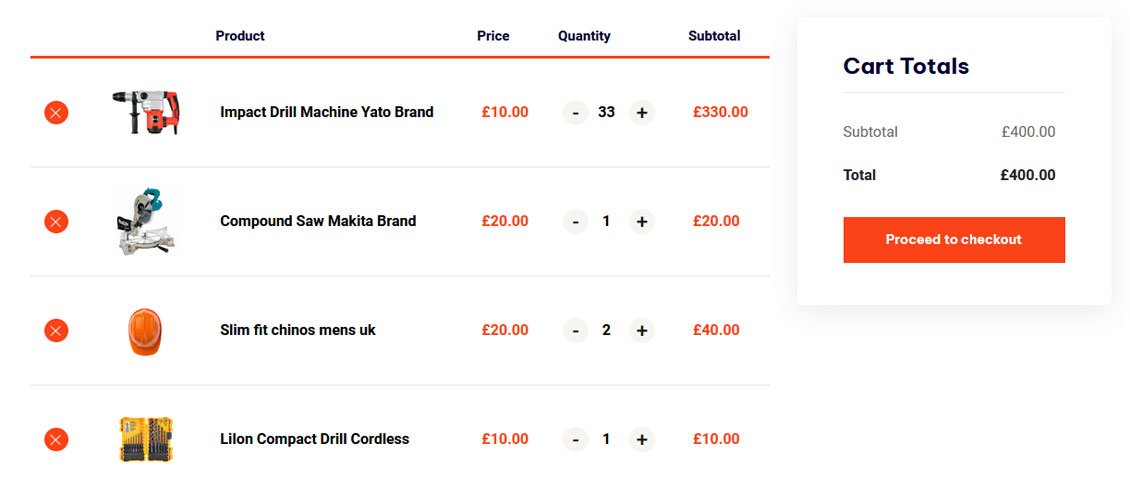Decrease Slim fit chinos quantity
Viewport: 1130px width, 480px height.
point(575,331)
